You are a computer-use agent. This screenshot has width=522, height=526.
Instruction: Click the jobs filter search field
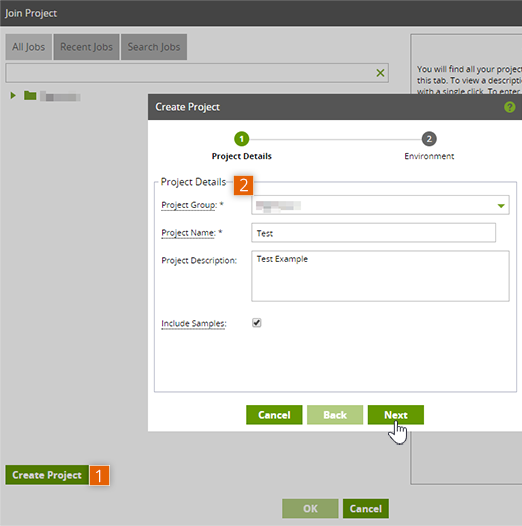197,73
